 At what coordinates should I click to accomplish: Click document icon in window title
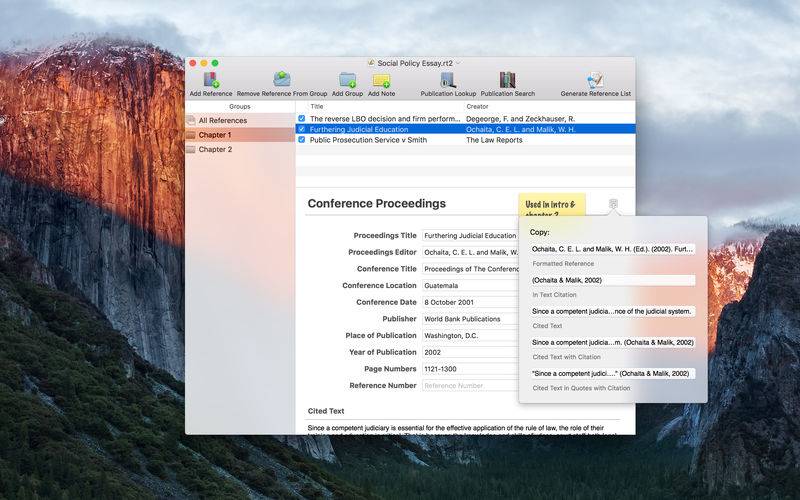click(371, 63)
